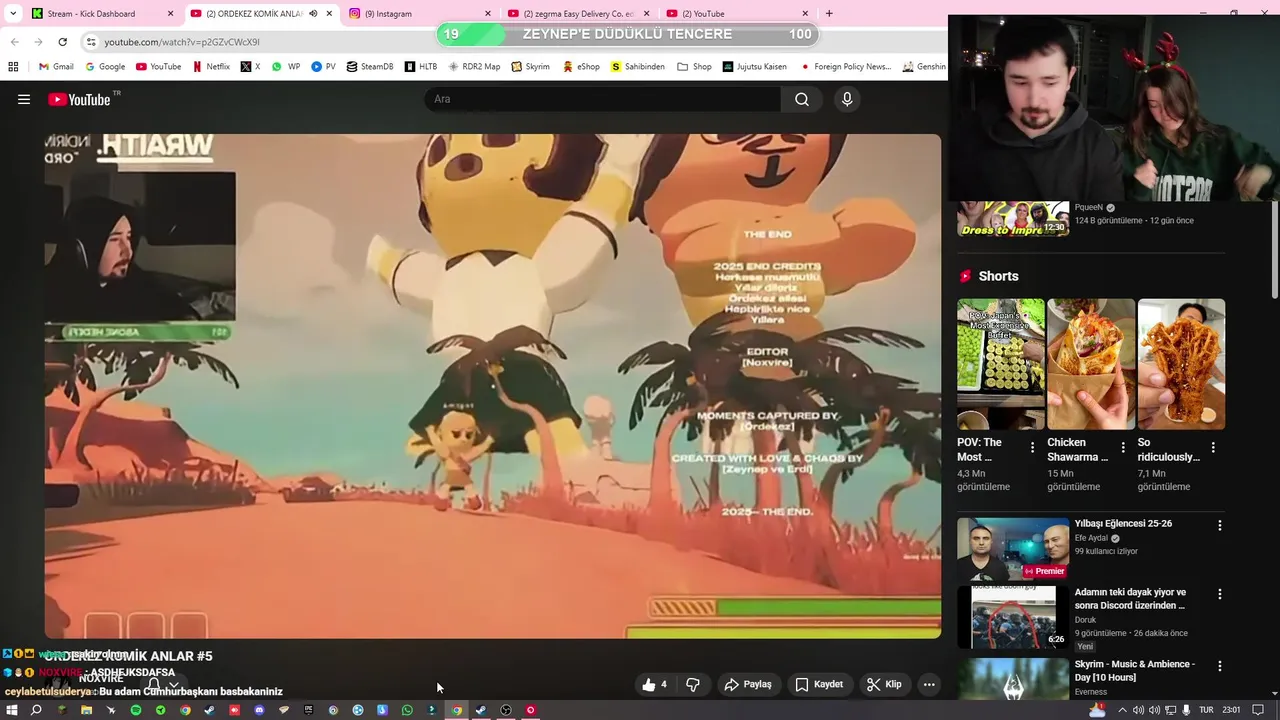Screen dimensions: 1280x720
Task: Open the Chicken Shawarma short
Action: 1091,364
